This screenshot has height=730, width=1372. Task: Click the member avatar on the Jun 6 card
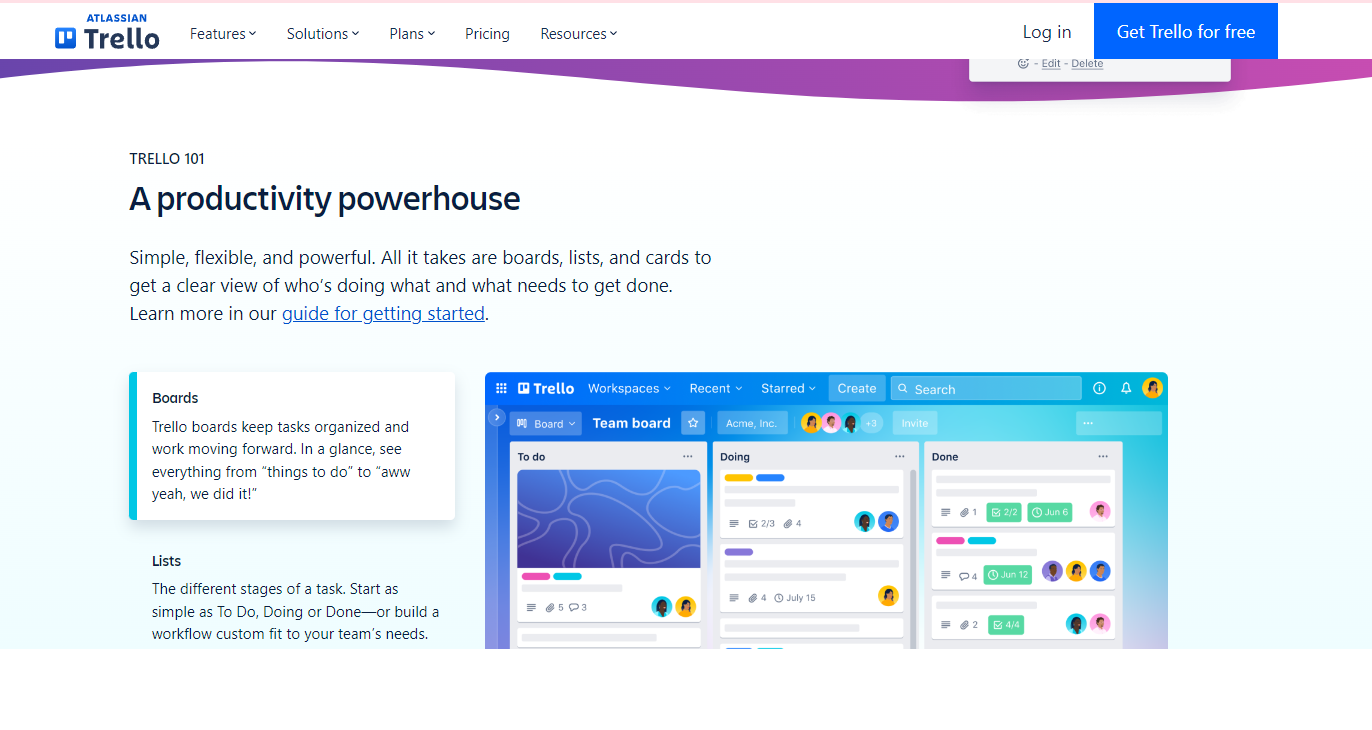[x=1100, y=511]
